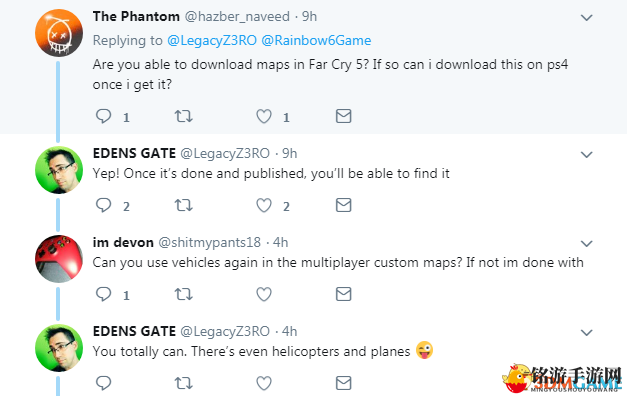Share im devon's tweet via message envelope
This screenshot has height=396, width=627.
tap(343, 294)
